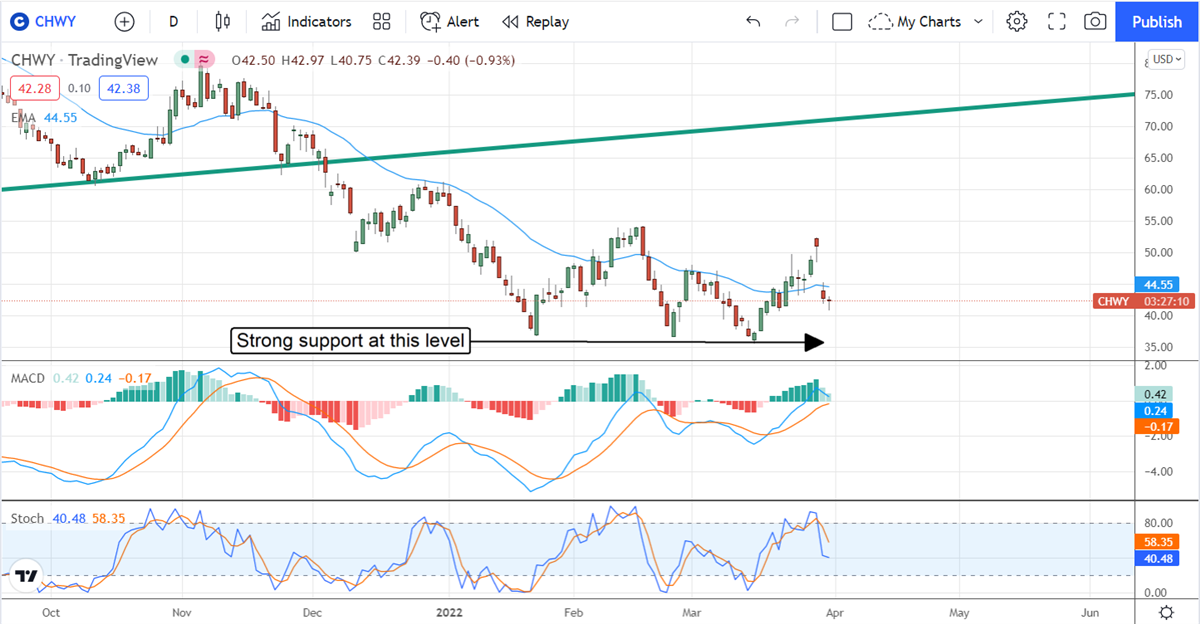1200x624 pixels.
Task: Change the D timeframe interval
Action: tap(174, 21)
